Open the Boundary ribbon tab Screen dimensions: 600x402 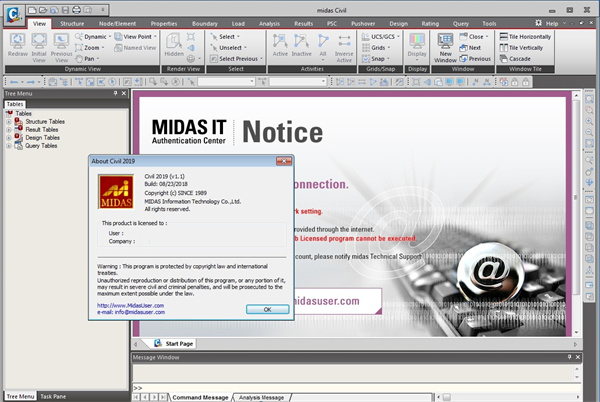coord(205,24)
